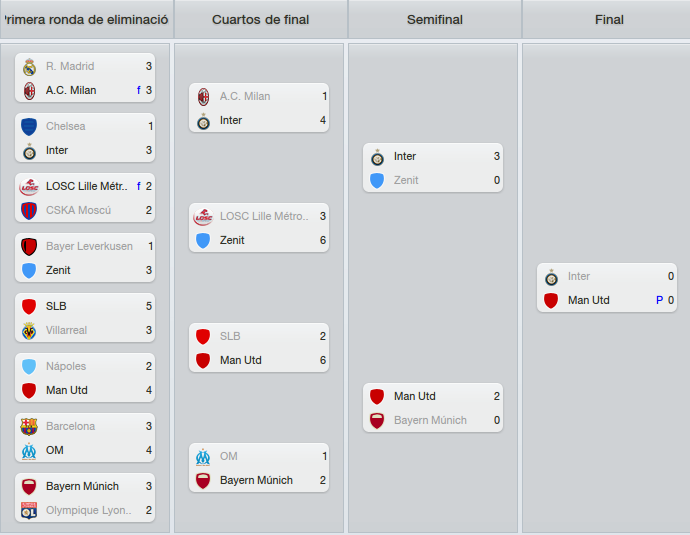Click the Olympique Lyon badge icon

click(x=29, y=511)
